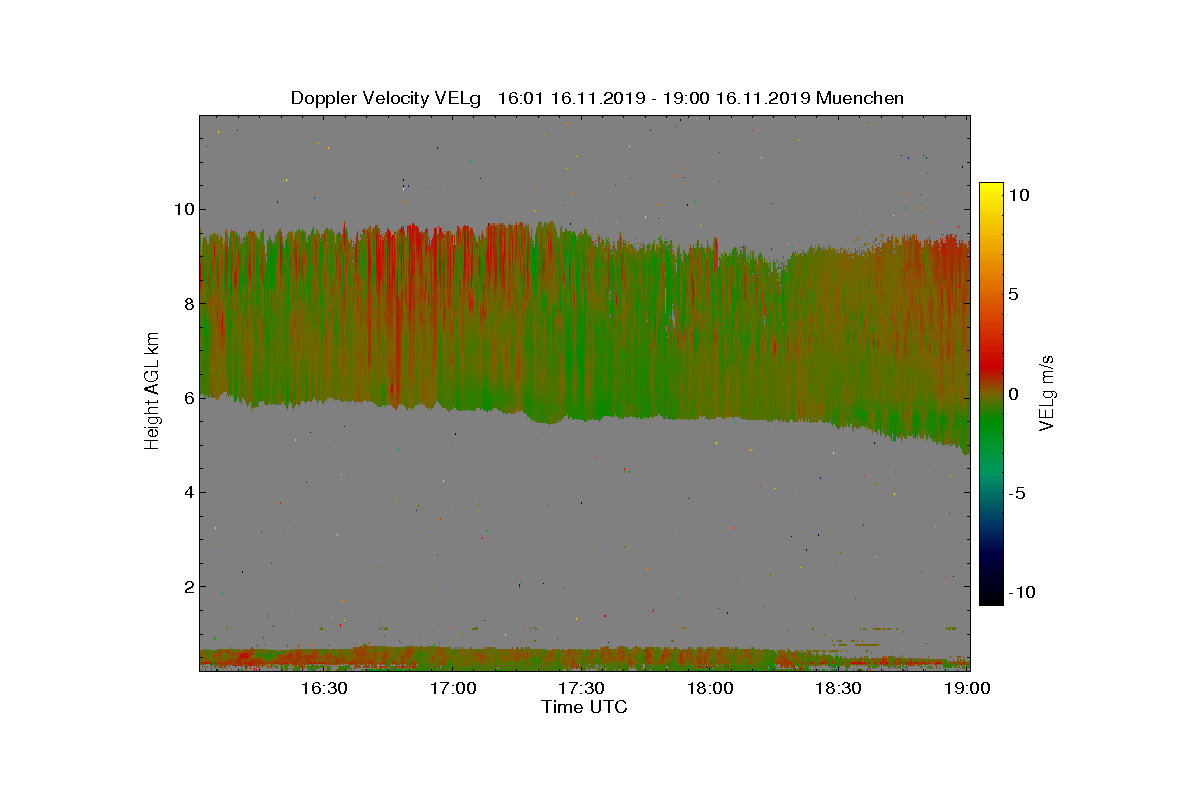Click the height tick label 4
This screenshot has height=800, width=1200.
click(187, 492)
